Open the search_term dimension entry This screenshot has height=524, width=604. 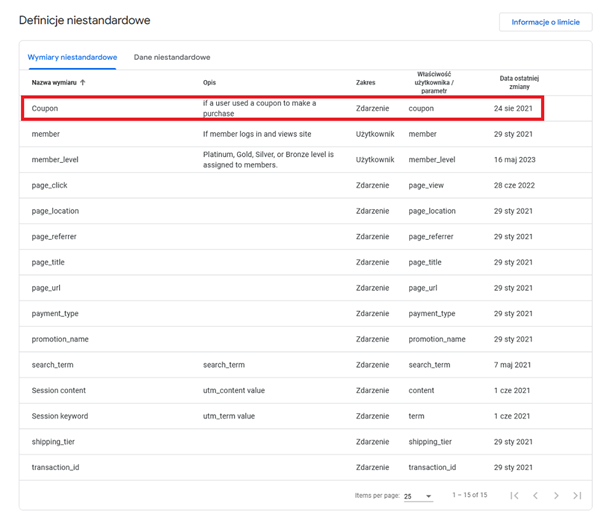coord(54,364)
